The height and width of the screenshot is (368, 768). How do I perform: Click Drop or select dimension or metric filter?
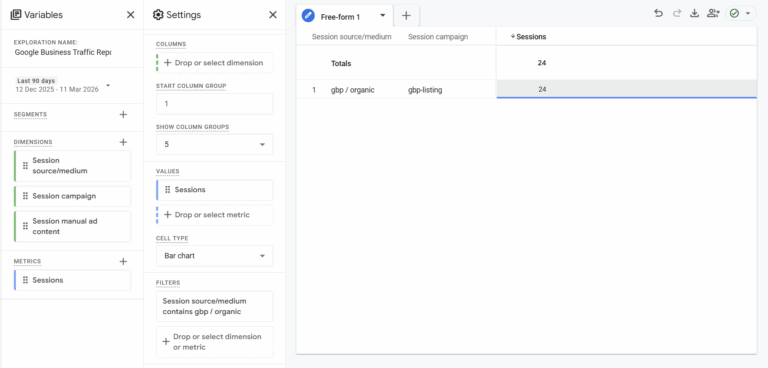click(215, 342)
